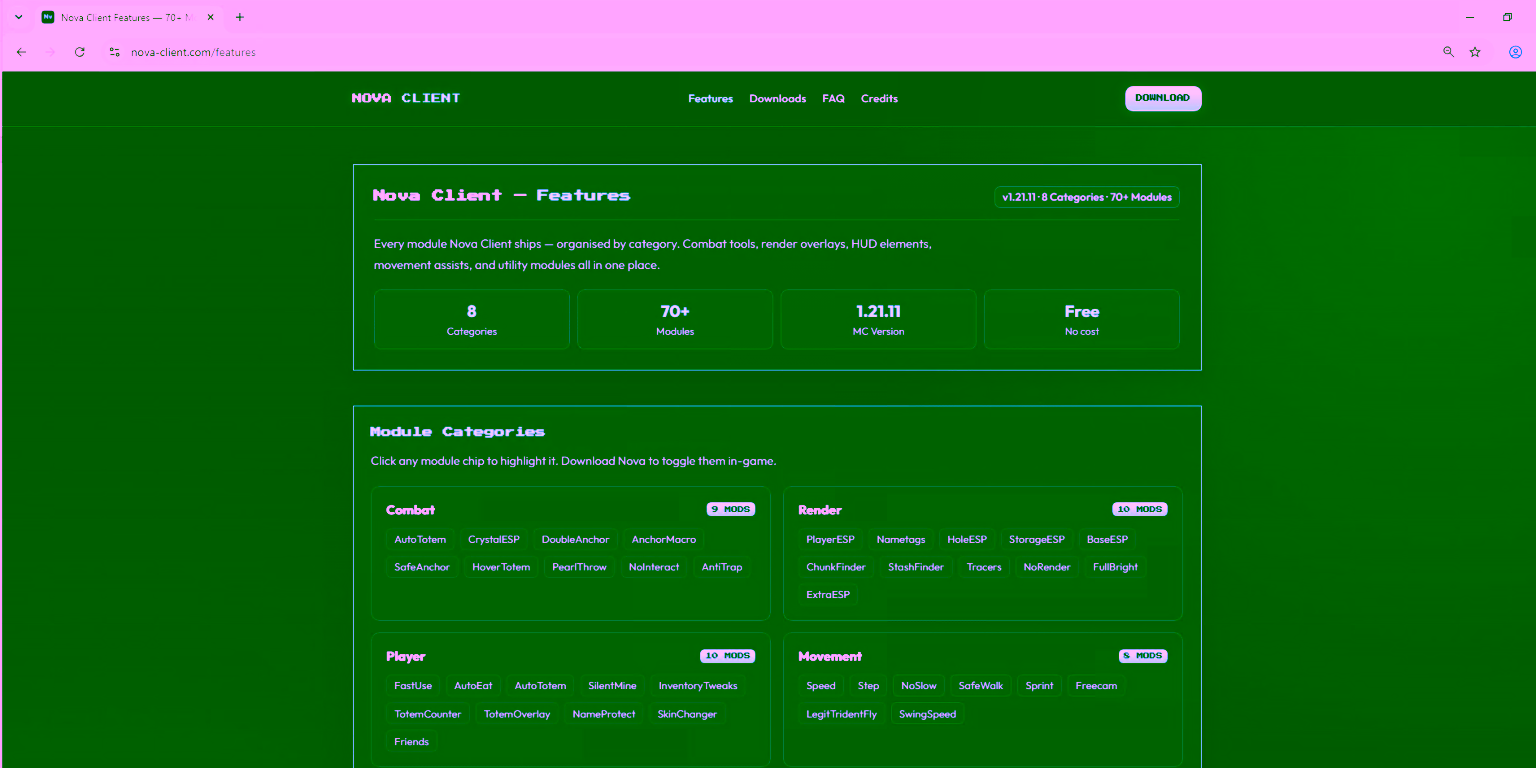Open site information icon beside URL

pyautogui.click(x=114, y=52)
